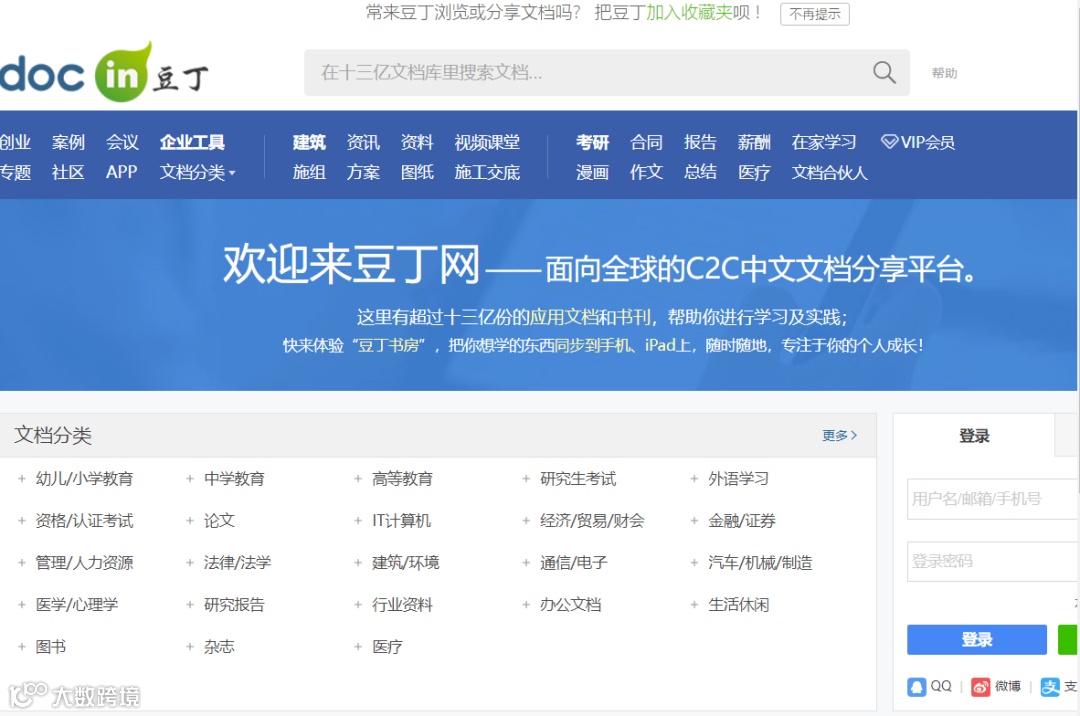
Task: Focus the document search input field
Action: point(607,72)
